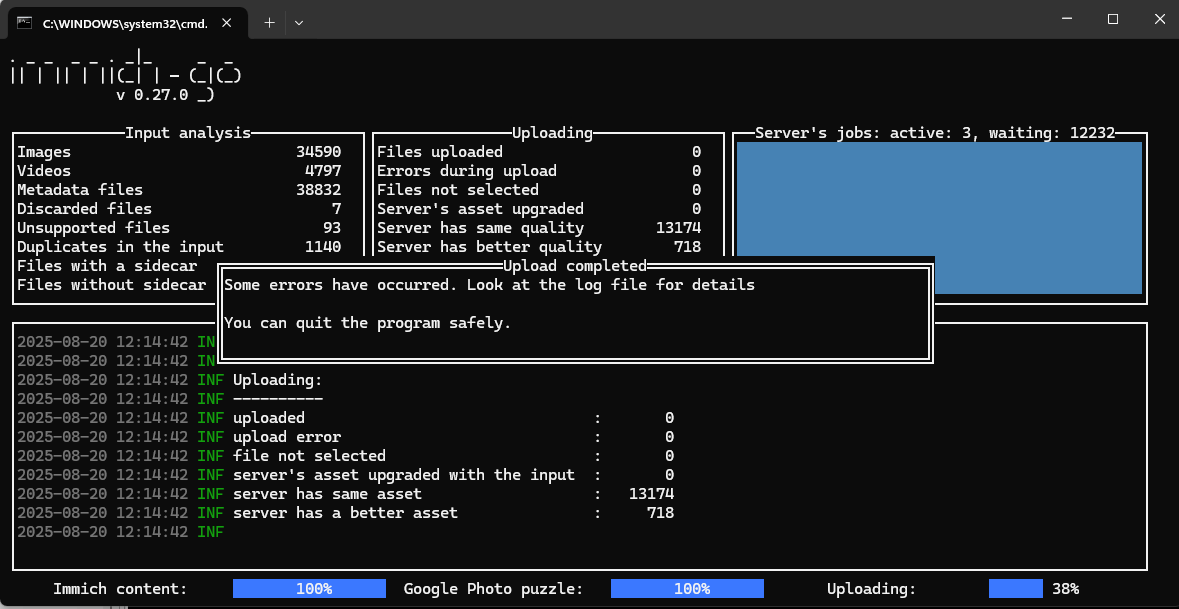Click the "uploaded" log entry text
1179x609 pixels.
[268, 418]
